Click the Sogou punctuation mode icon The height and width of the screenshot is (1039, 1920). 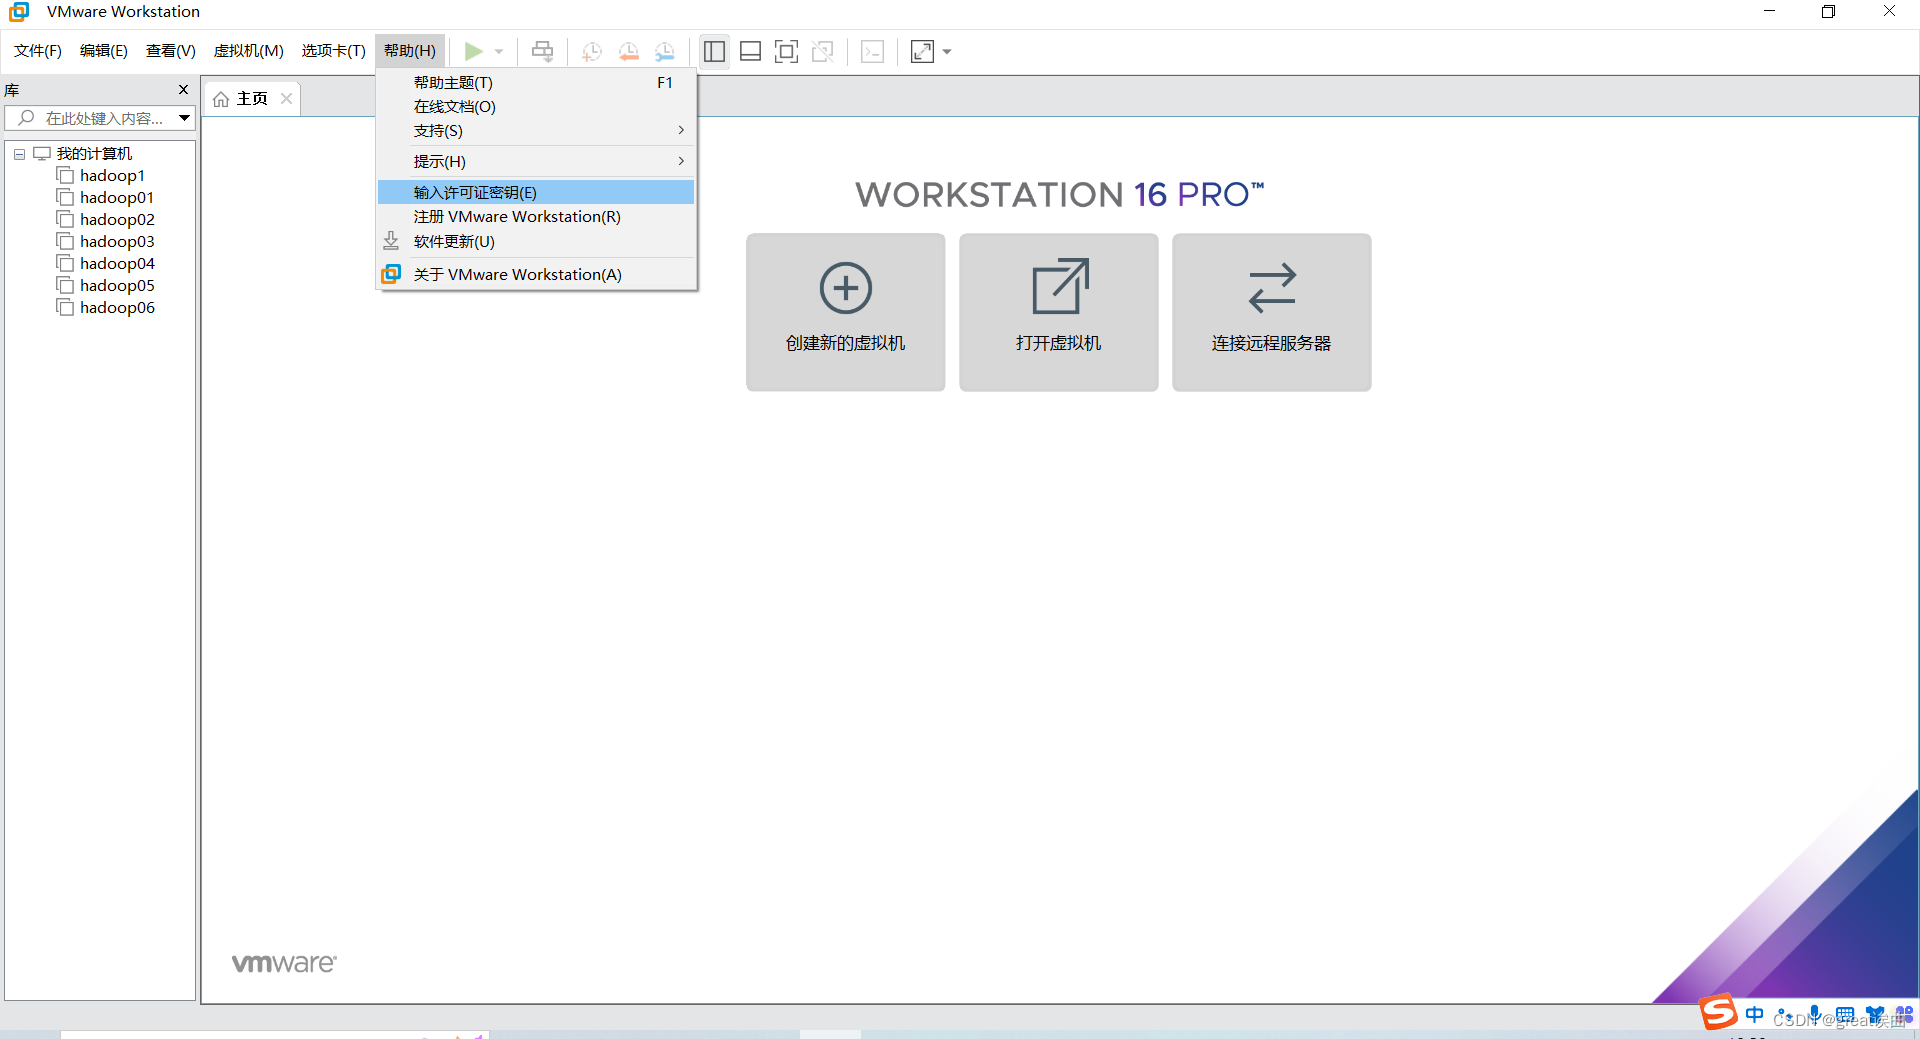(1785, 1015)
